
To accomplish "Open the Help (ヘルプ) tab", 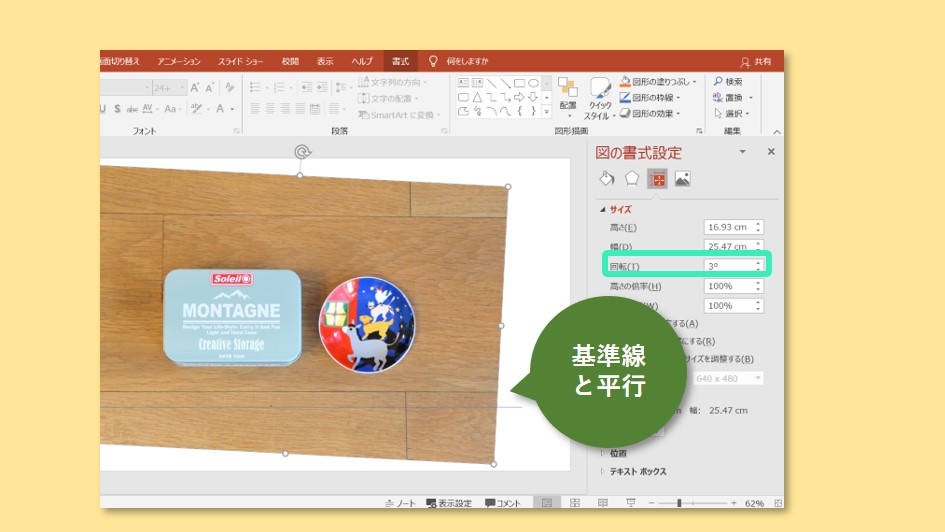I will click(362, 61).
